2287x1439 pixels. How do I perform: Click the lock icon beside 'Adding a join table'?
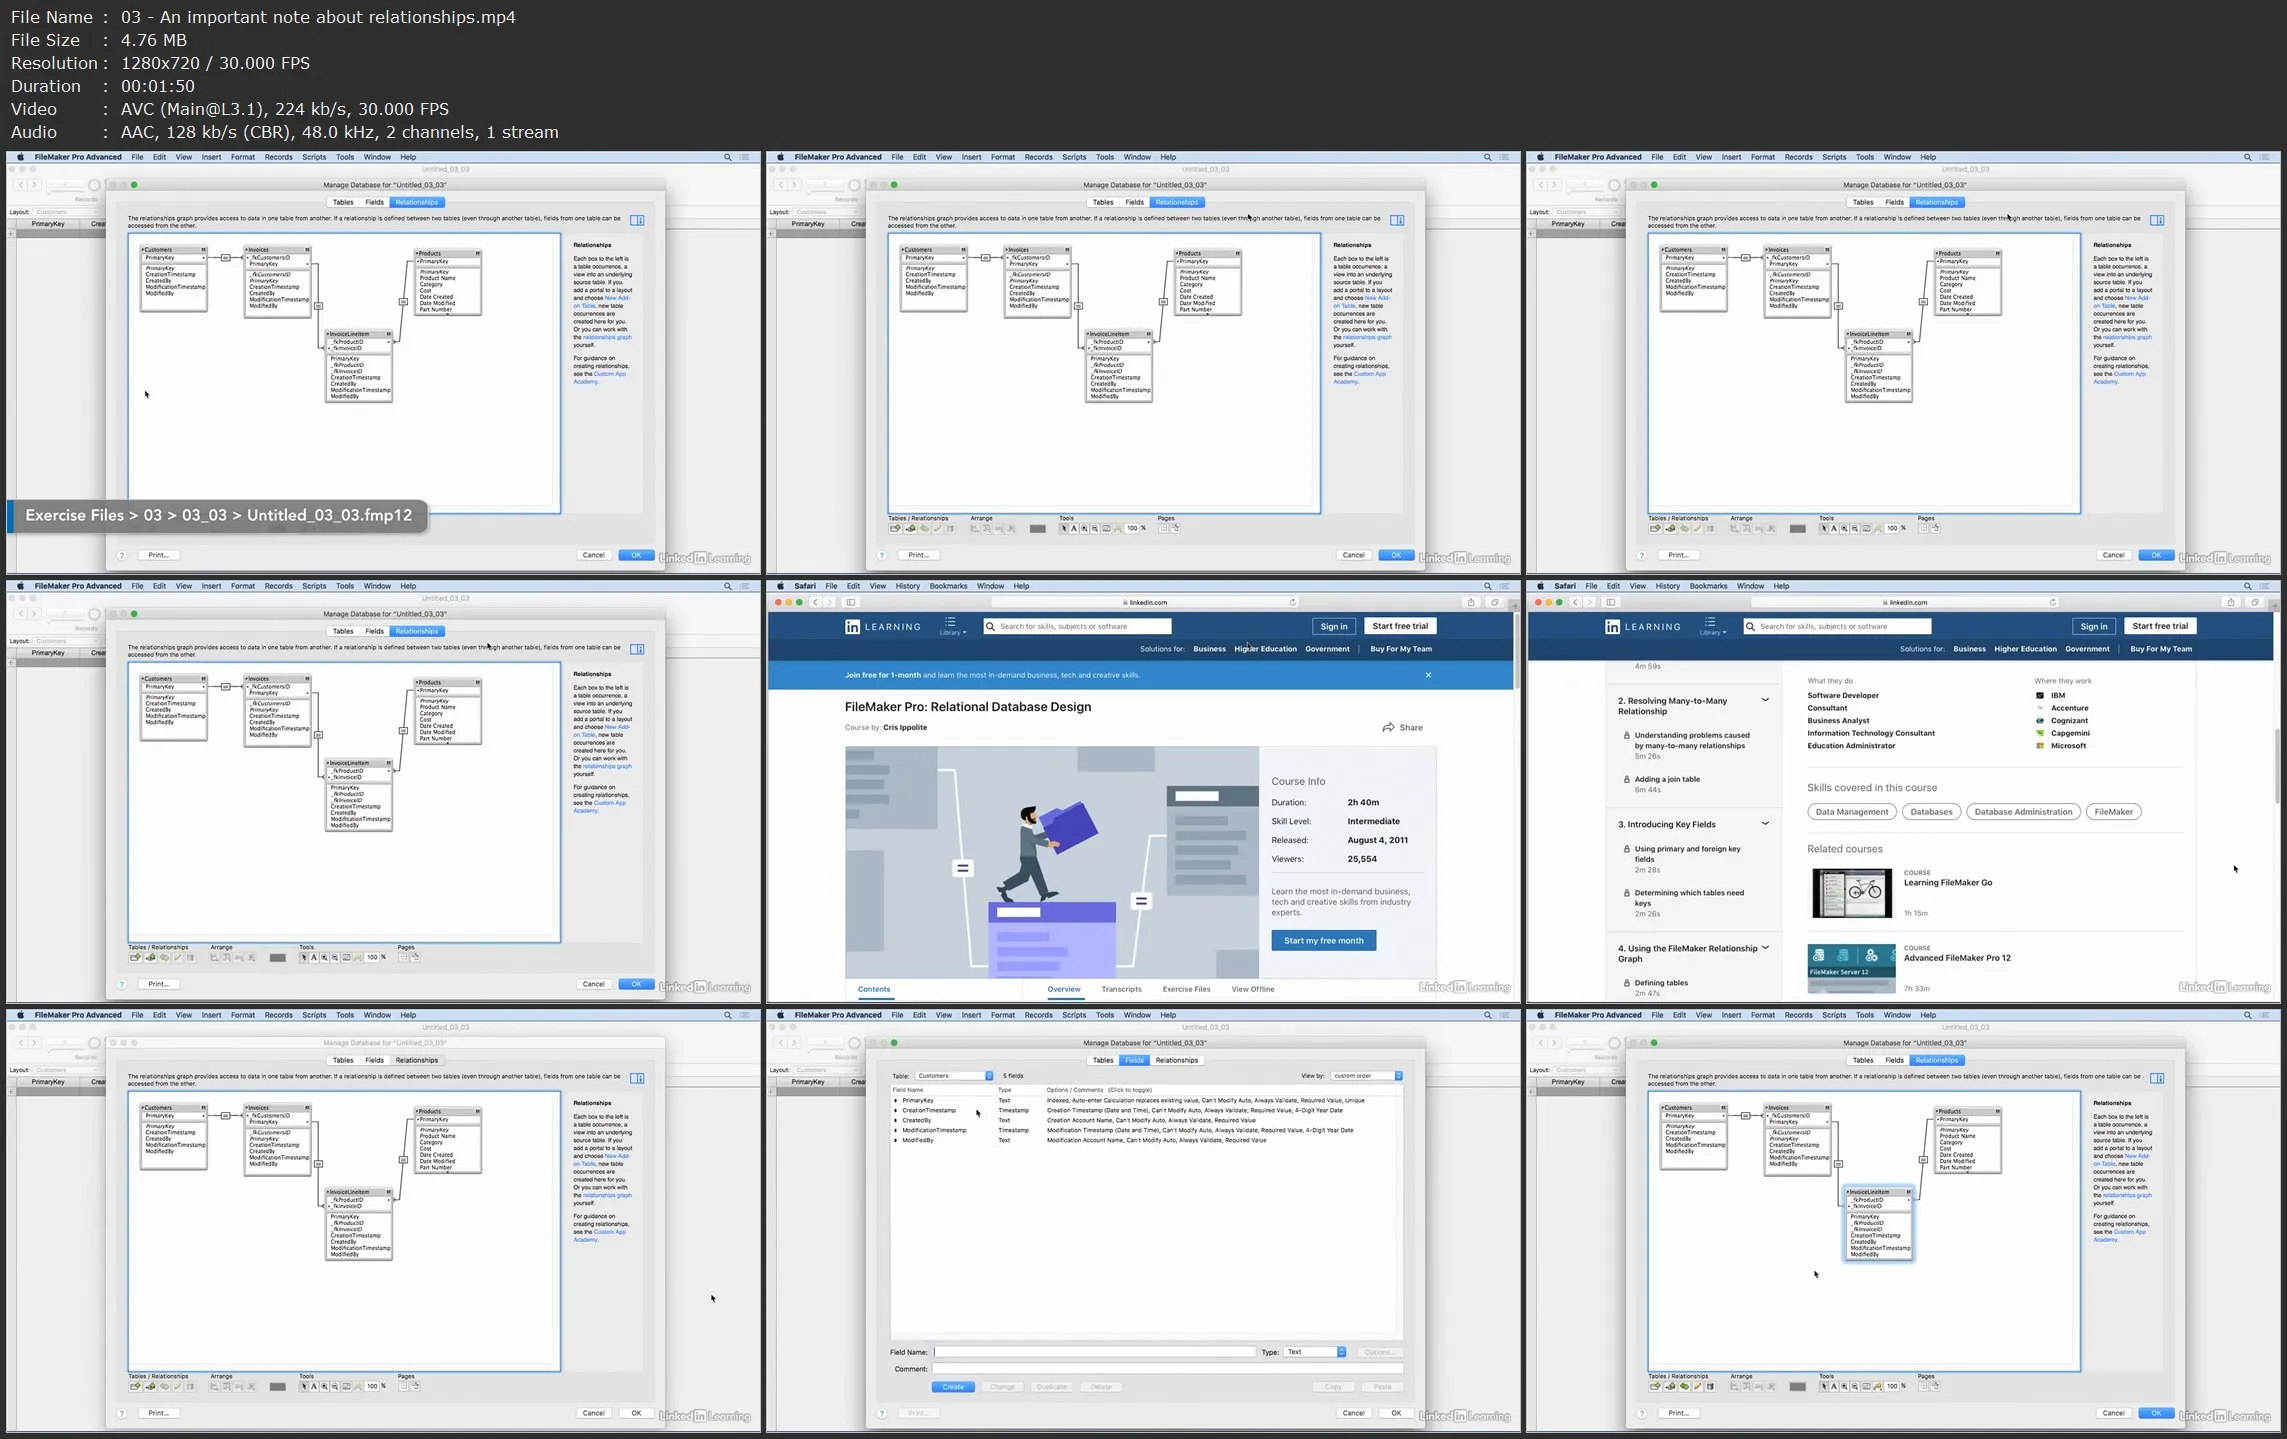(1626, 779)
